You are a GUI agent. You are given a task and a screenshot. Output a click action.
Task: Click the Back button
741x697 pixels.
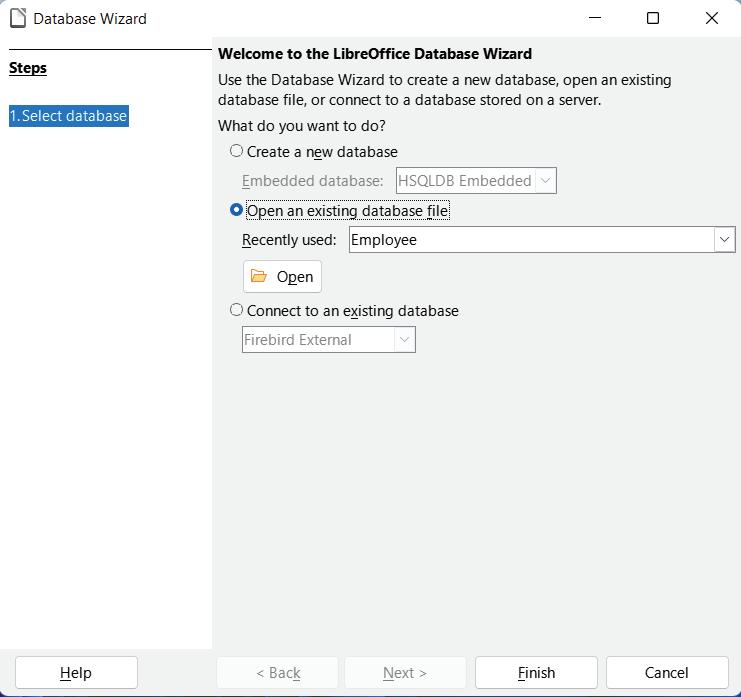278,673
